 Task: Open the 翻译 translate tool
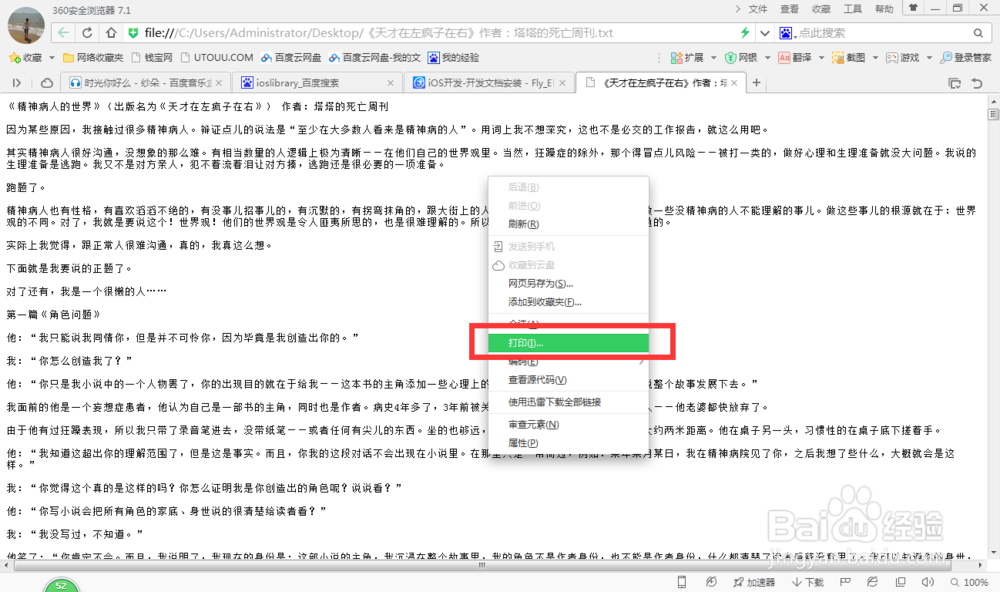[800, 57]
